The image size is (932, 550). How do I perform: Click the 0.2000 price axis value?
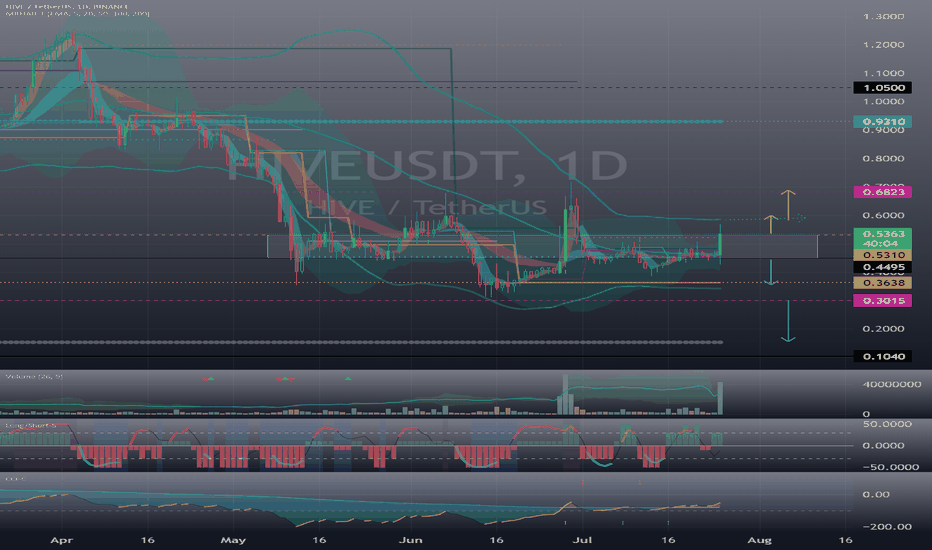point(883,328)
